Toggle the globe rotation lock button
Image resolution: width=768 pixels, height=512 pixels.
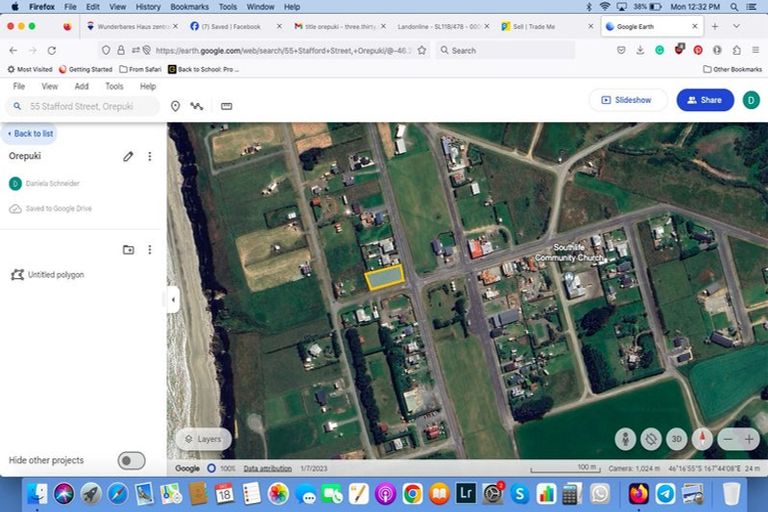651,439
